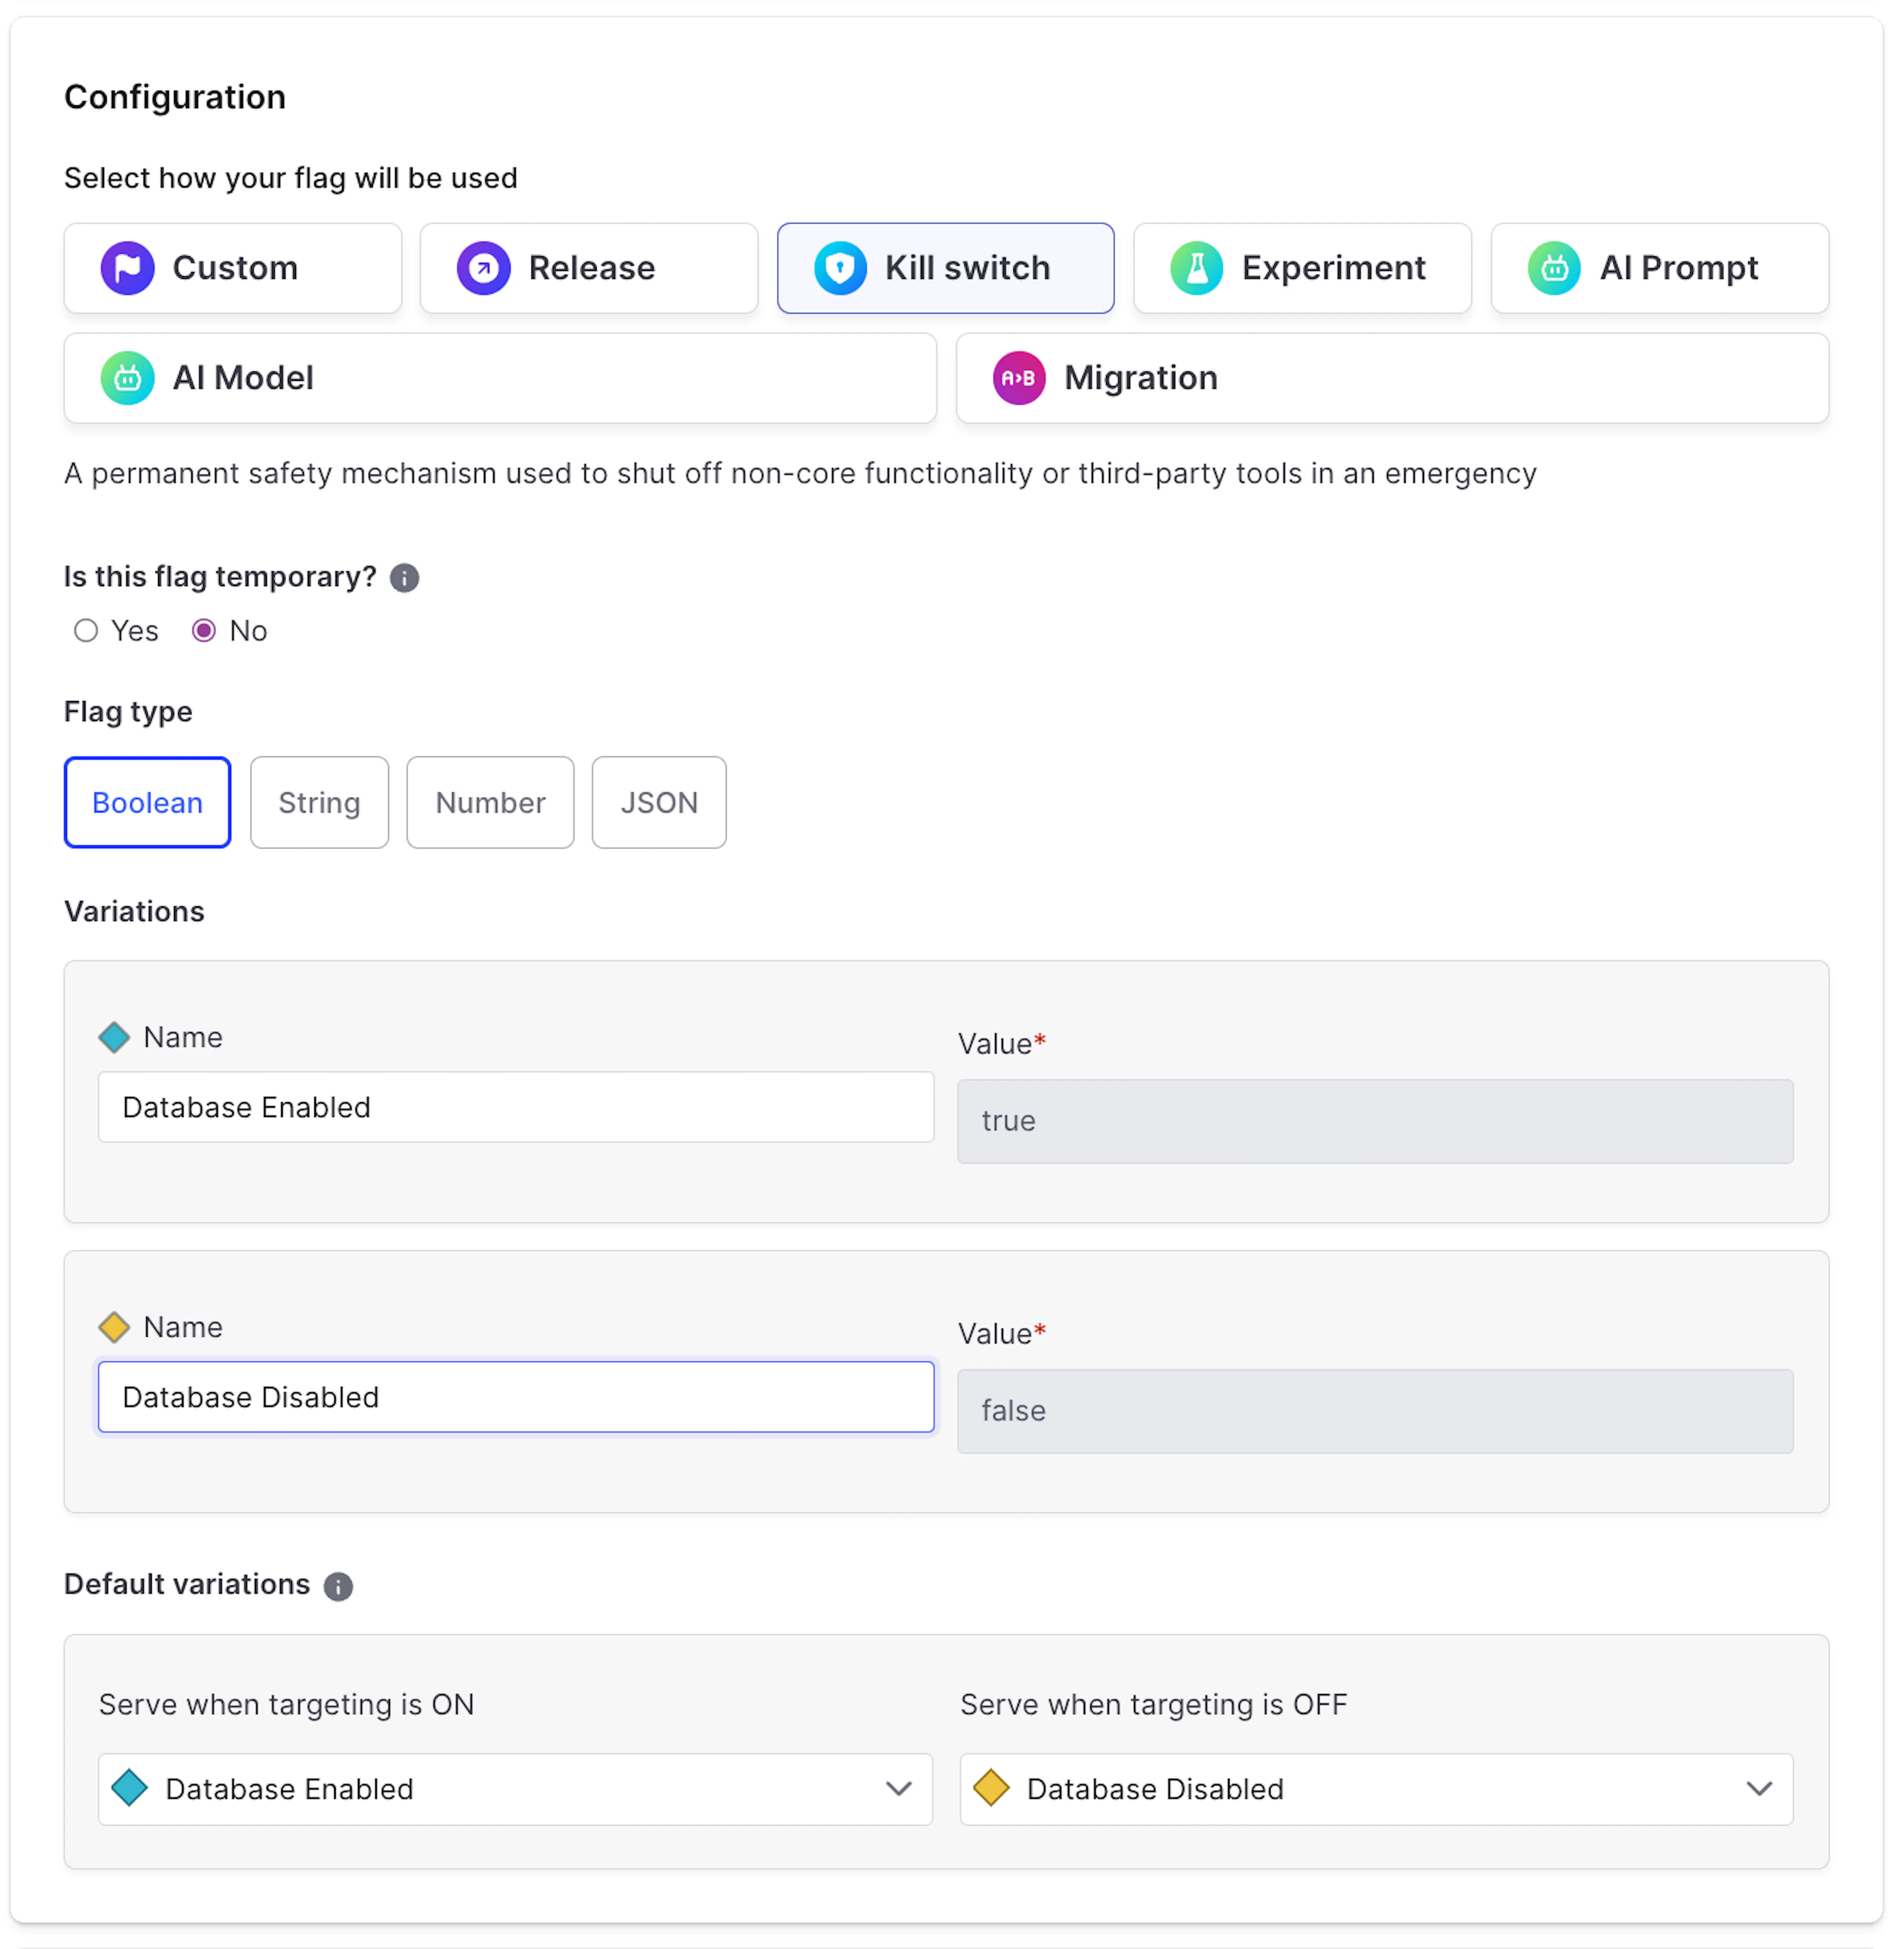Click the yellow diamond variation color swatch

pos(114,1327)
